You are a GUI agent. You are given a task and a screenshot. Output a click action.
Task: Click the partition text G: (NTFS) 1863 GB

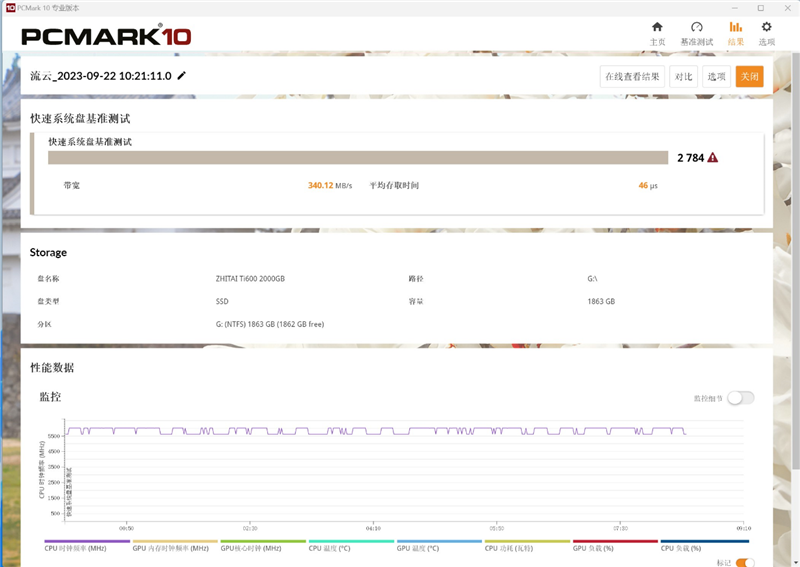pos(270,324)
